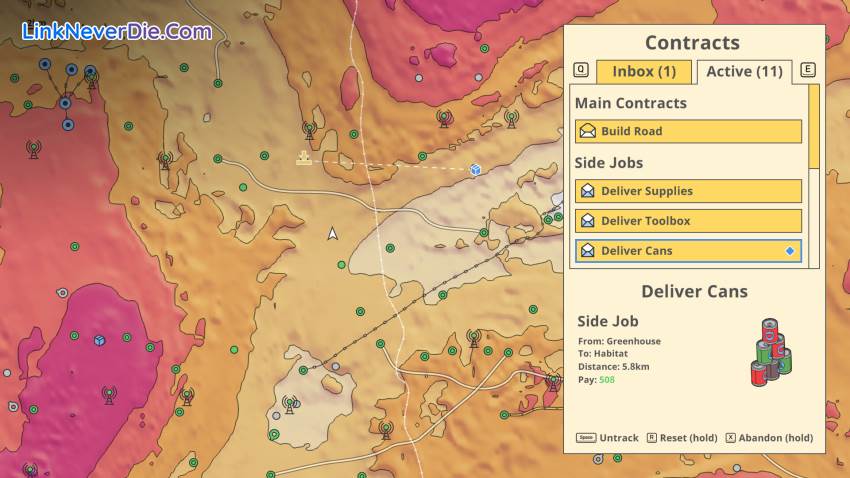Viewport: 850px width, 478px height.
Task: Select the Deliver Toolbox side job
Action: 688,221
